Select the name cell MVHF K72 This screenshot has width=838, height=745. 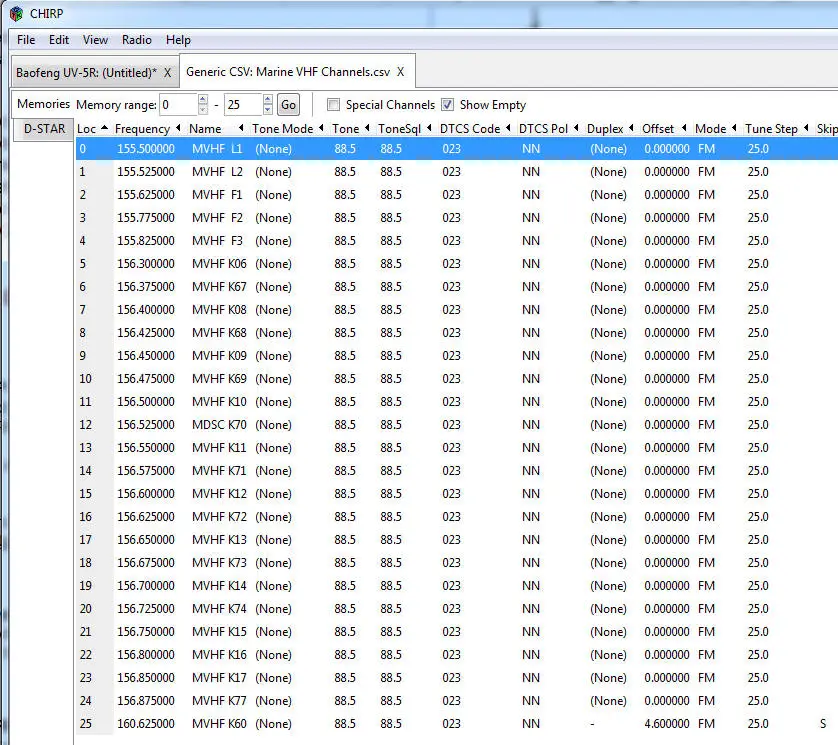pos(219,516)
